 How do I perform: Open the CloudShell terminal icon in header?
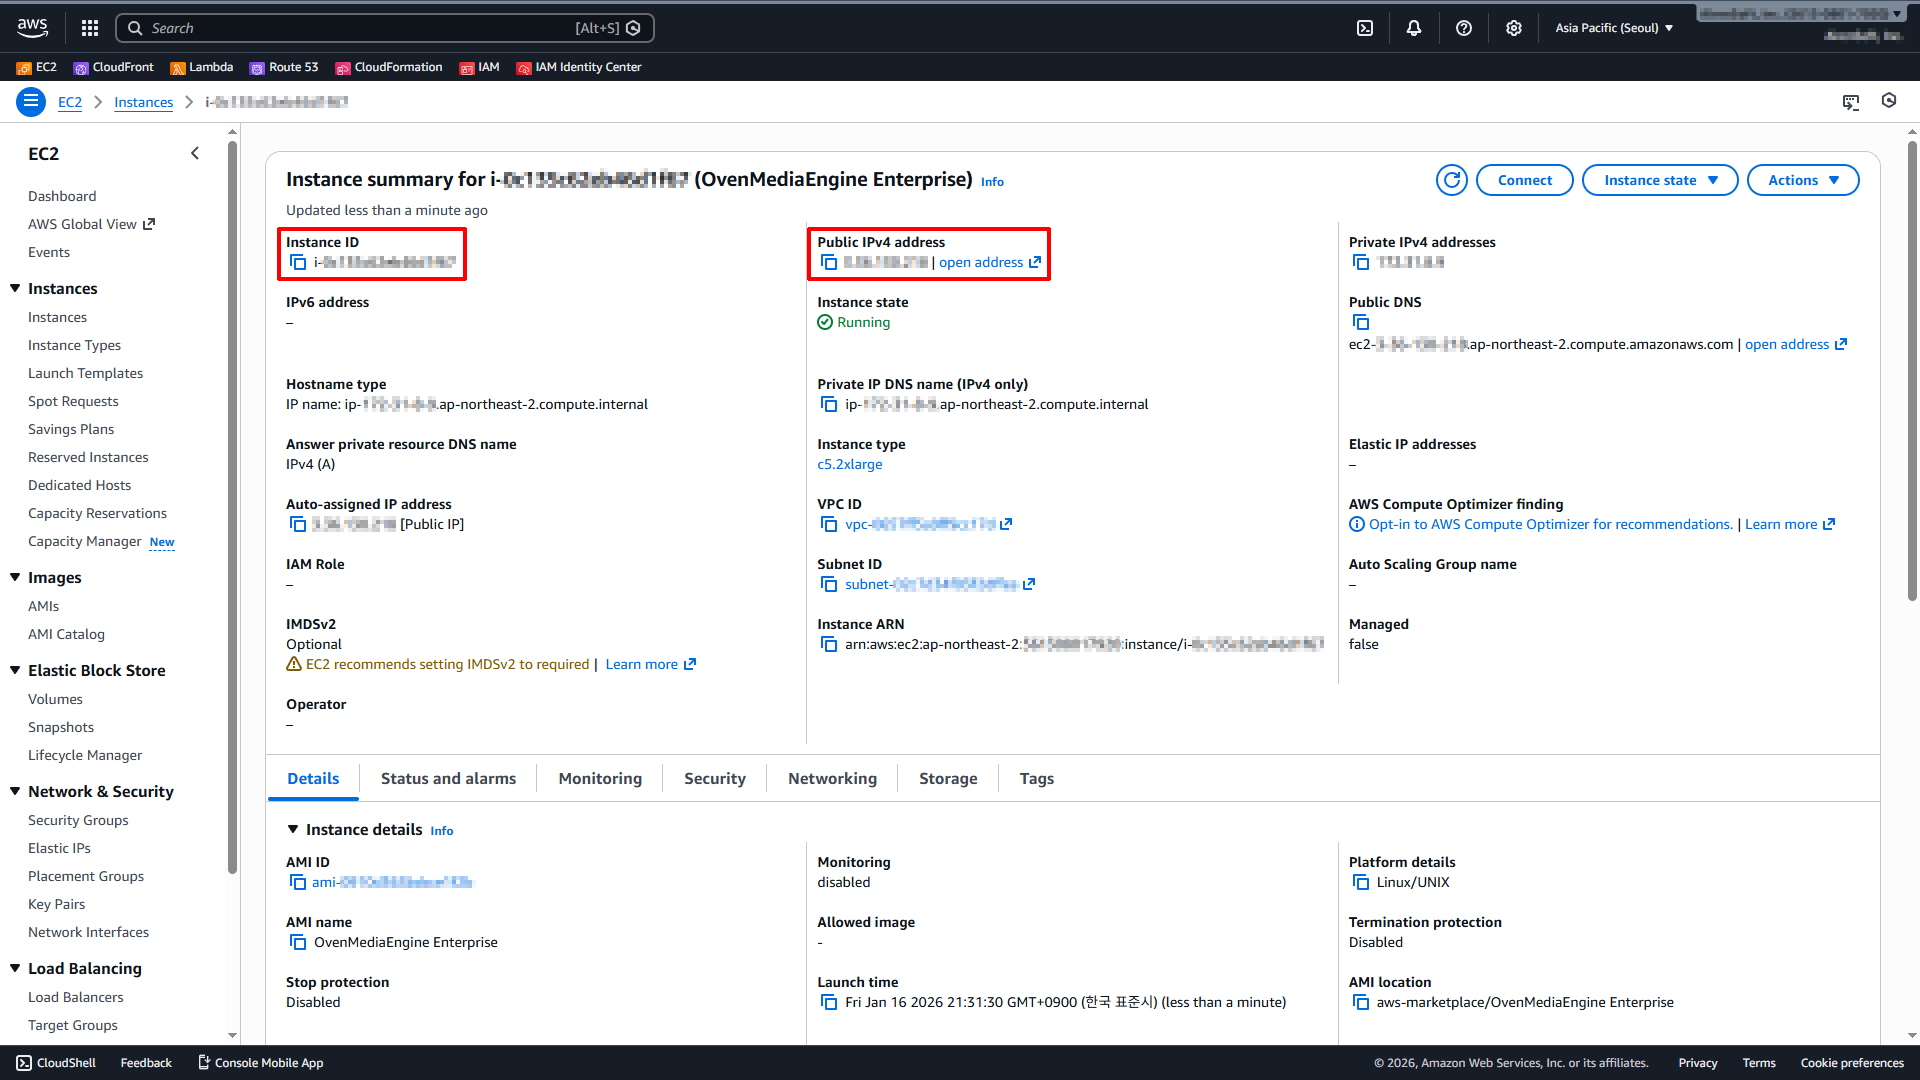1365,28
